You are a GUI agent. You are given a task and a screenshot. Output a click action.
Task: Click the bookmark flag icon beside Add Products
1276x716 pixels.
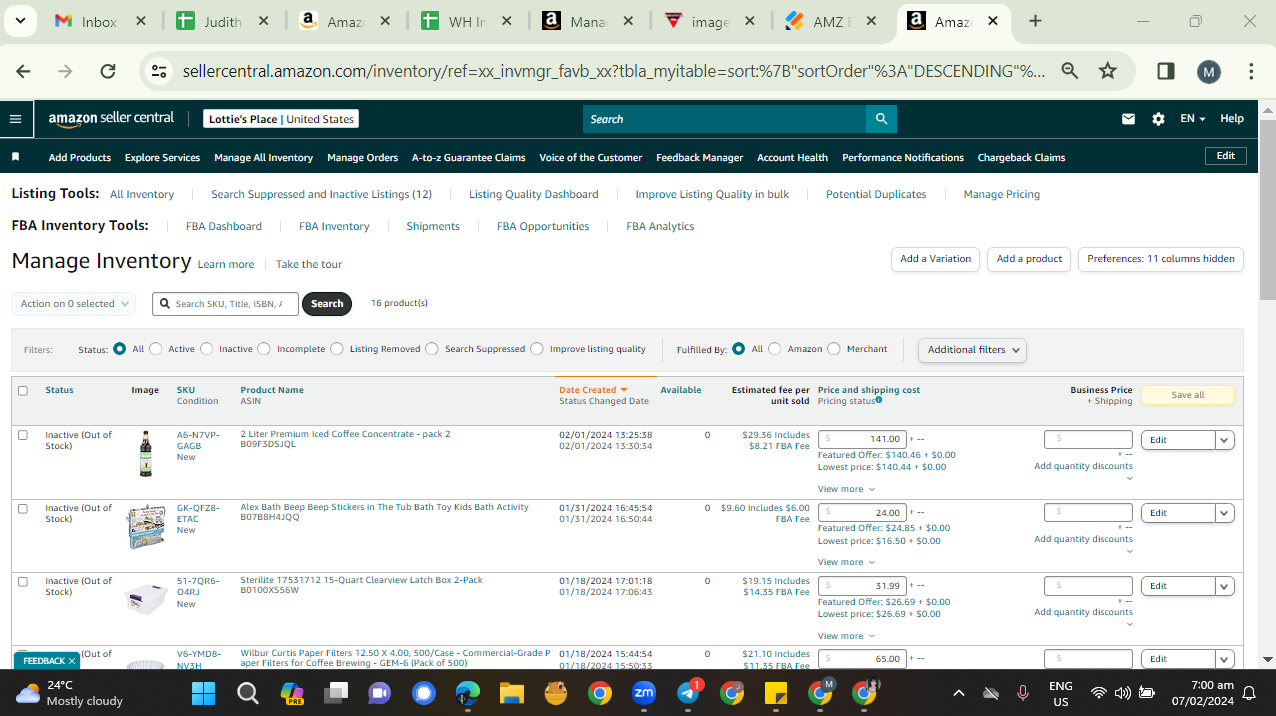[15, 157]
